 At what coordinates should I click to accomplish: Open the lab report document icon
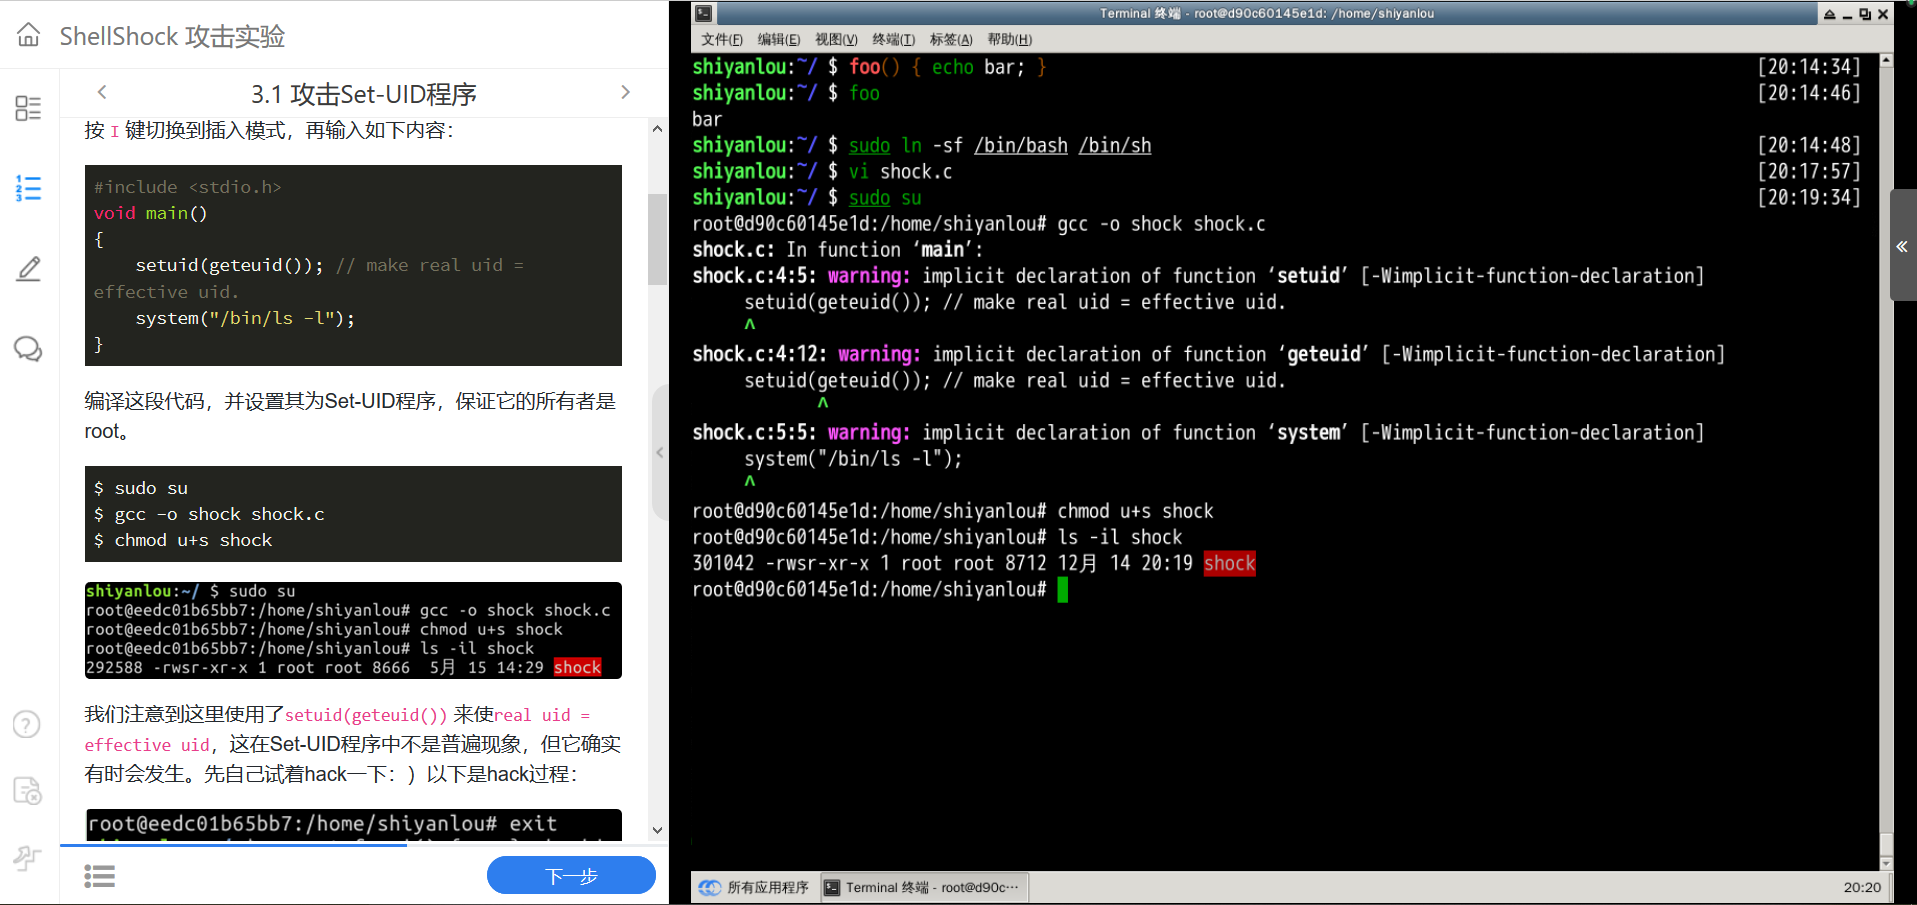pyautogui.click(x=27, y=791)
